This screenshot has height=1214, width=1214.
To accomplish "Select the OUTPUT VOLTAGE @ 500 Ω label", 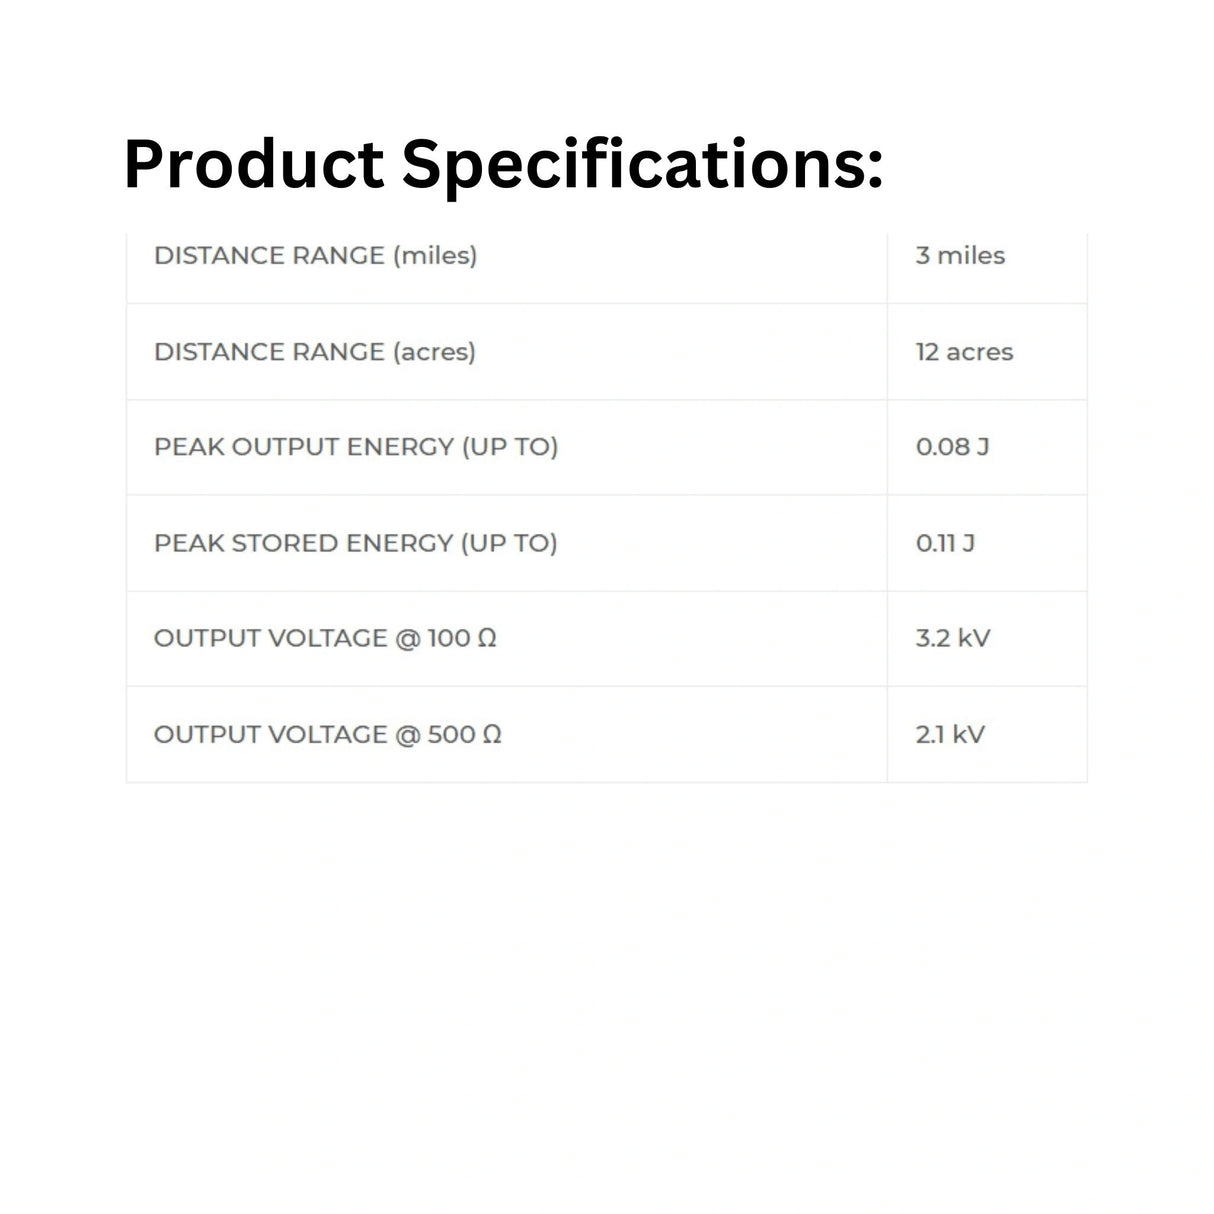I will [327, 734].
